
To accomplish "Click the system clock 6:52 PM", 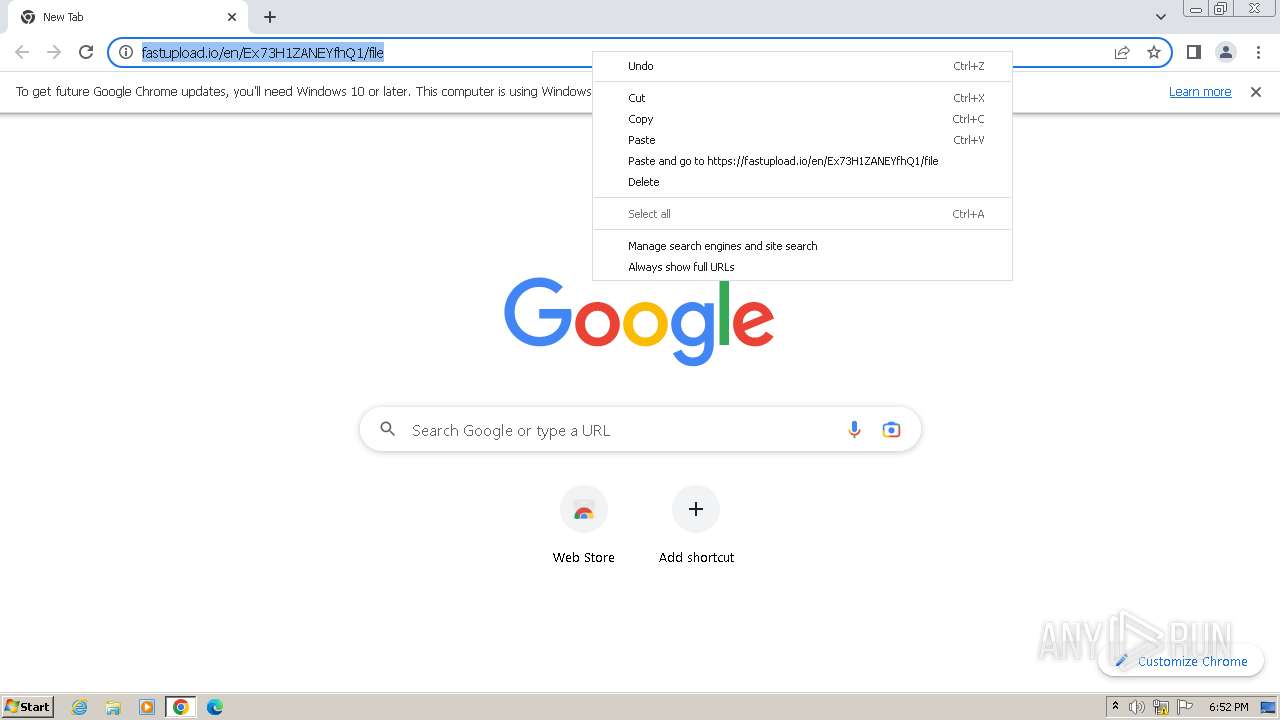I will [1228, 707].
